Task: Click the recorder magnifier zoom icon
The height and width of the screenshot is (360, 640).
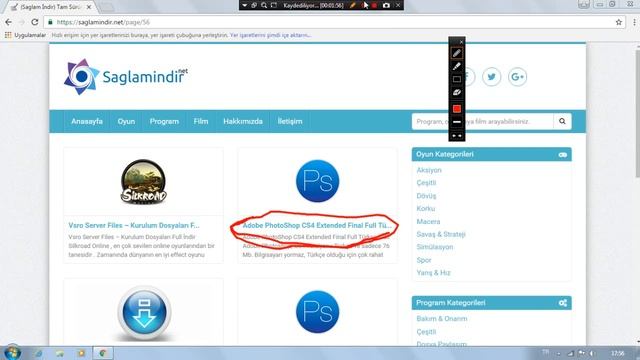Action: pyautogui.click(x=264, y=5)
